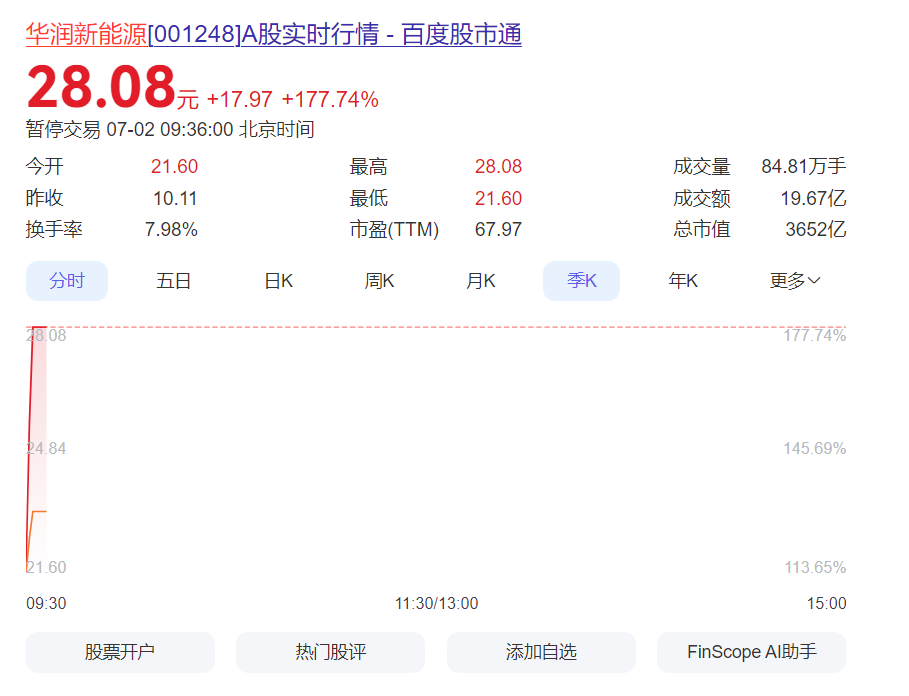Click the 股票开户 button

(120, 652)
